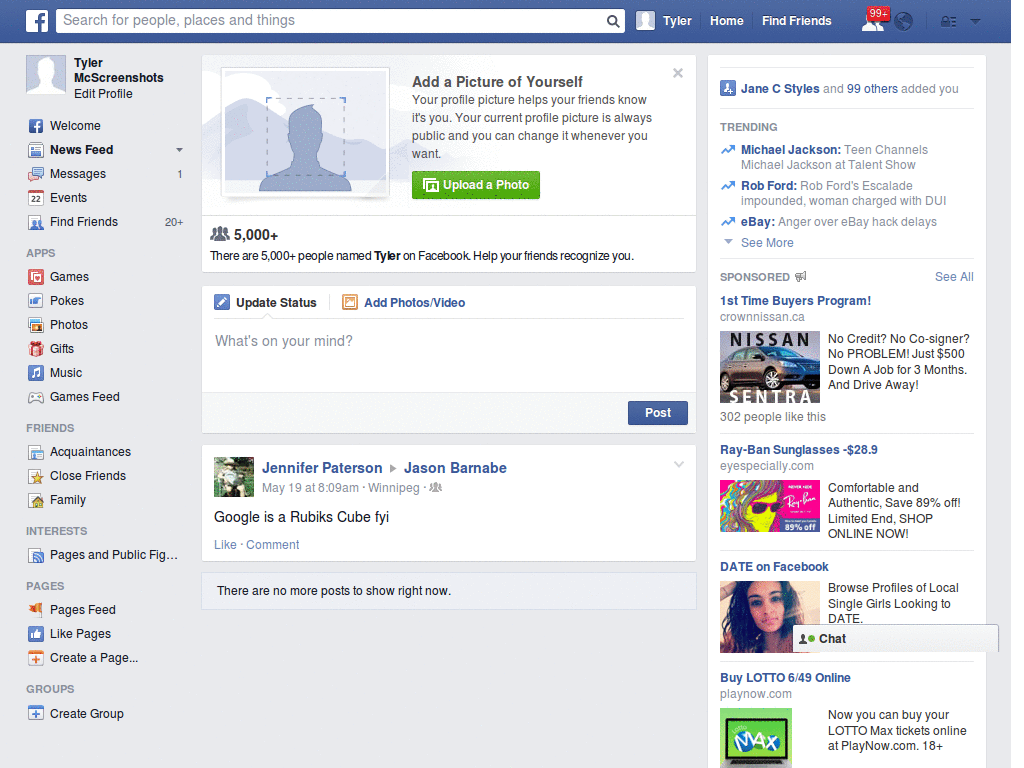Image resolution: width=1024 pixels, height=768 pixels.
Task: Click Jennifer Paterson's post avatar
Action: [234, 477]
